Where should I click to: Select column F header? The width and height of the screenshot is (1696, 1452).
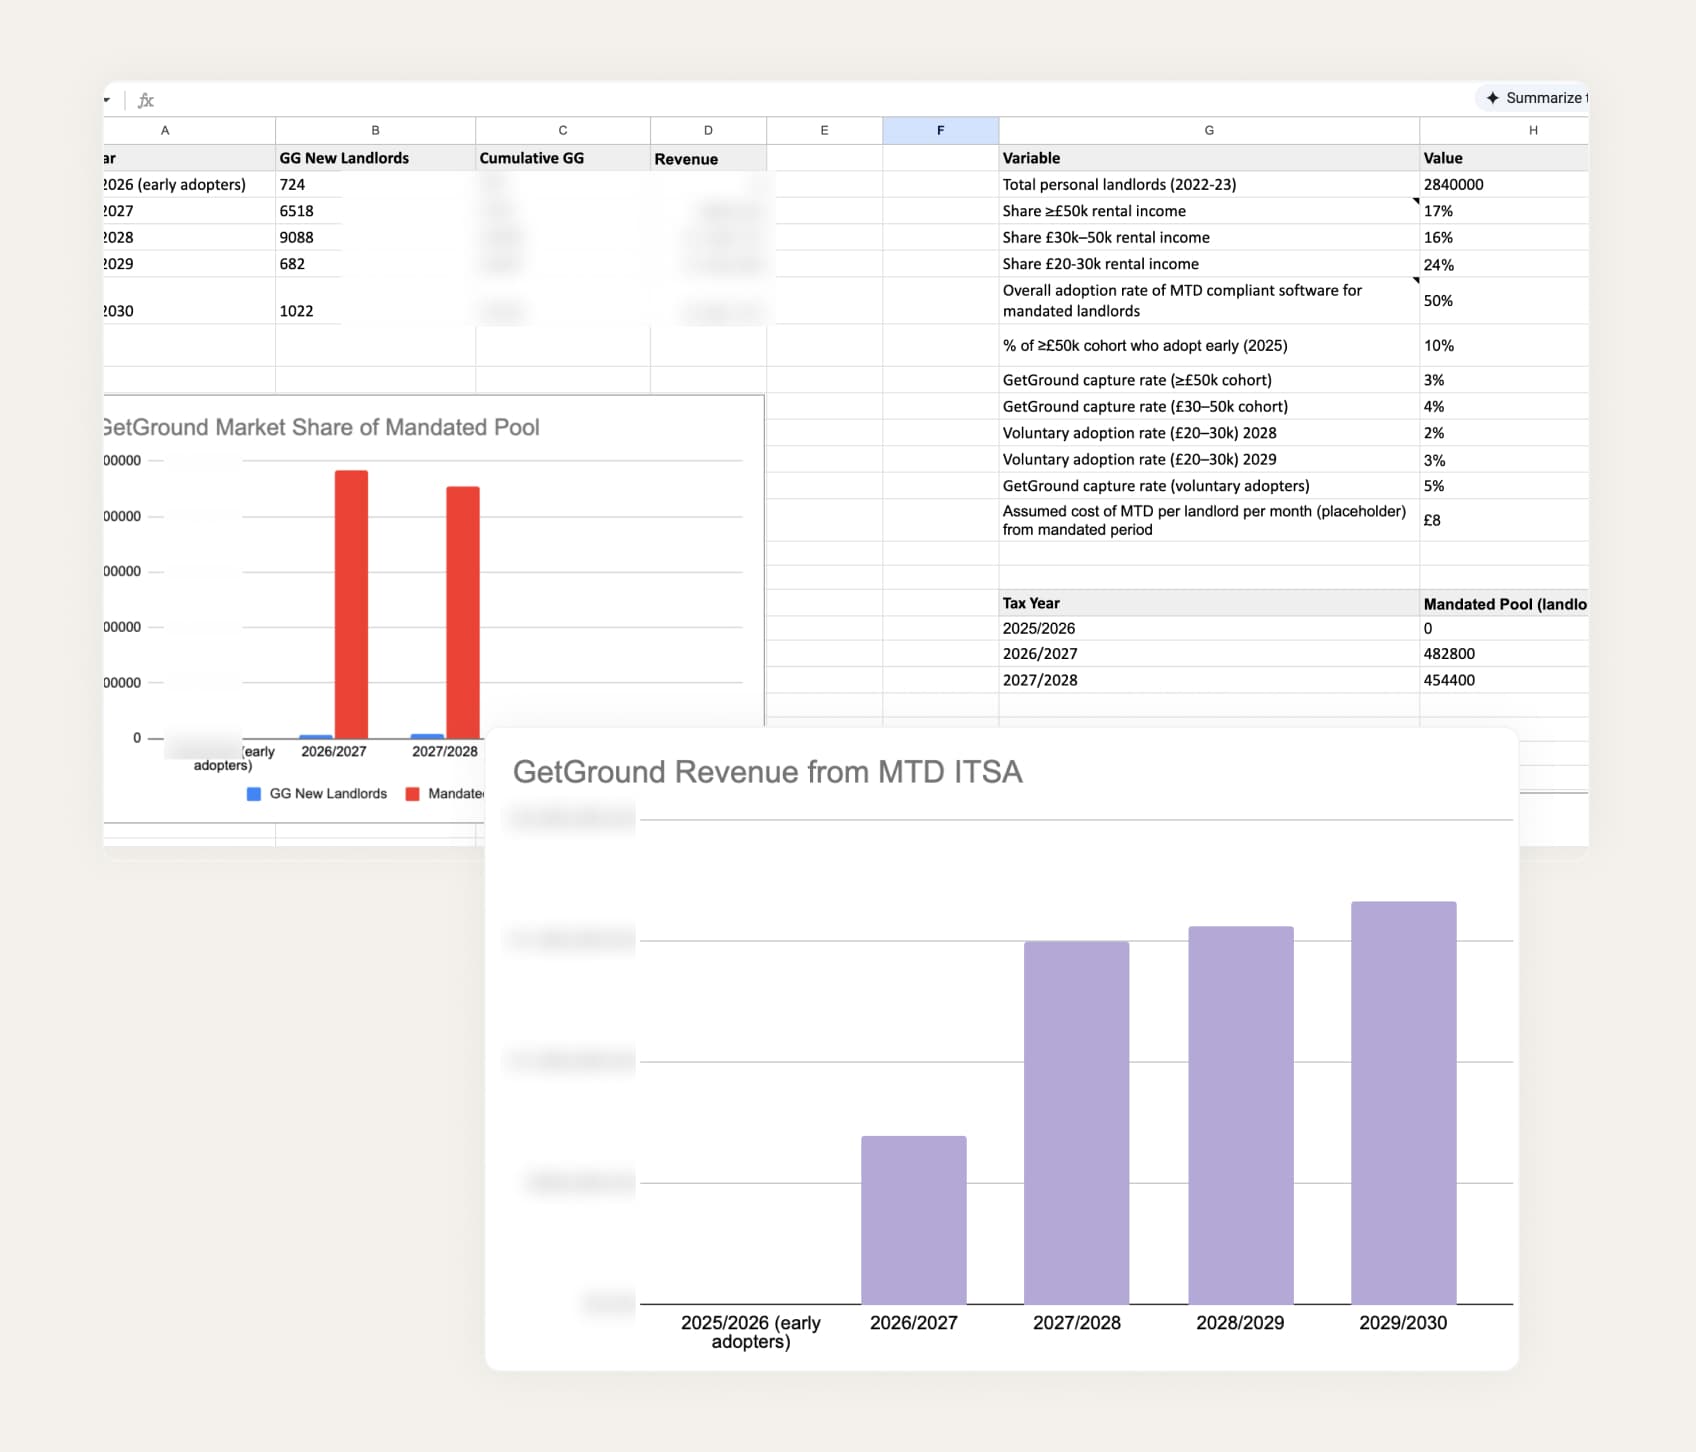point(939,130)
